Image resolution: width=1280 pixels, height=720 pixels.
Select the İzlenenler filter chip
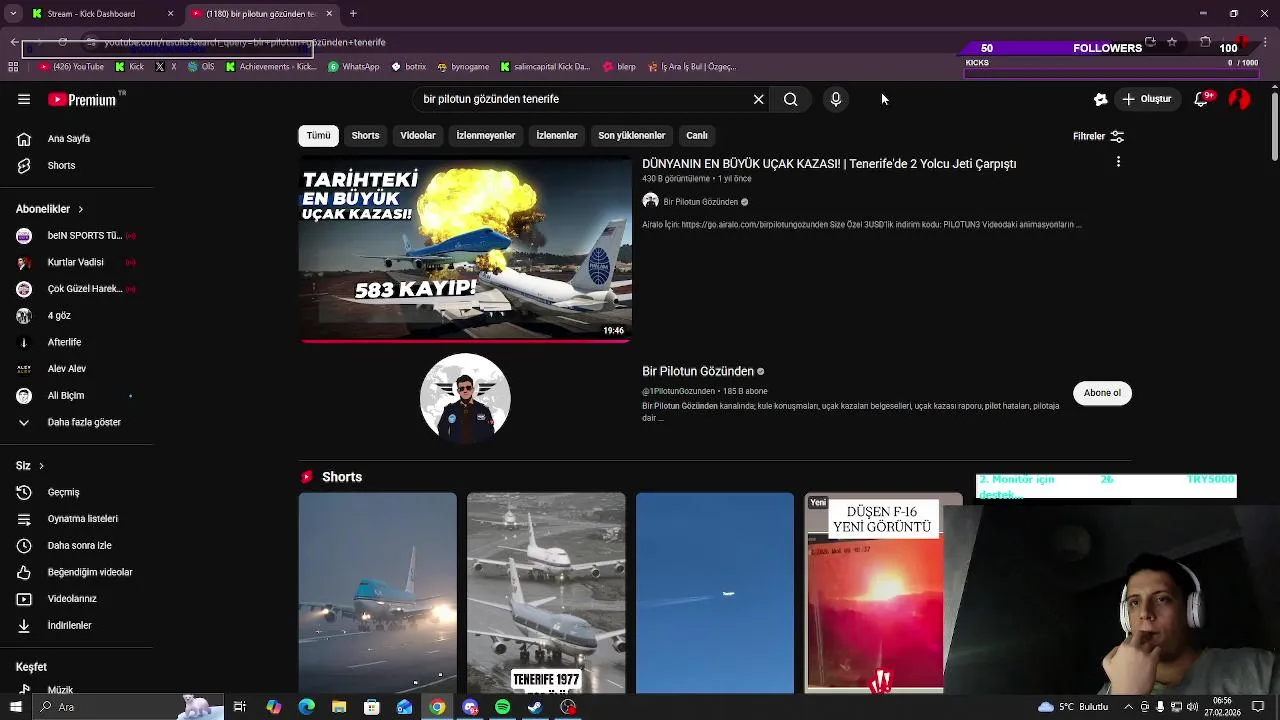(557, 135)
